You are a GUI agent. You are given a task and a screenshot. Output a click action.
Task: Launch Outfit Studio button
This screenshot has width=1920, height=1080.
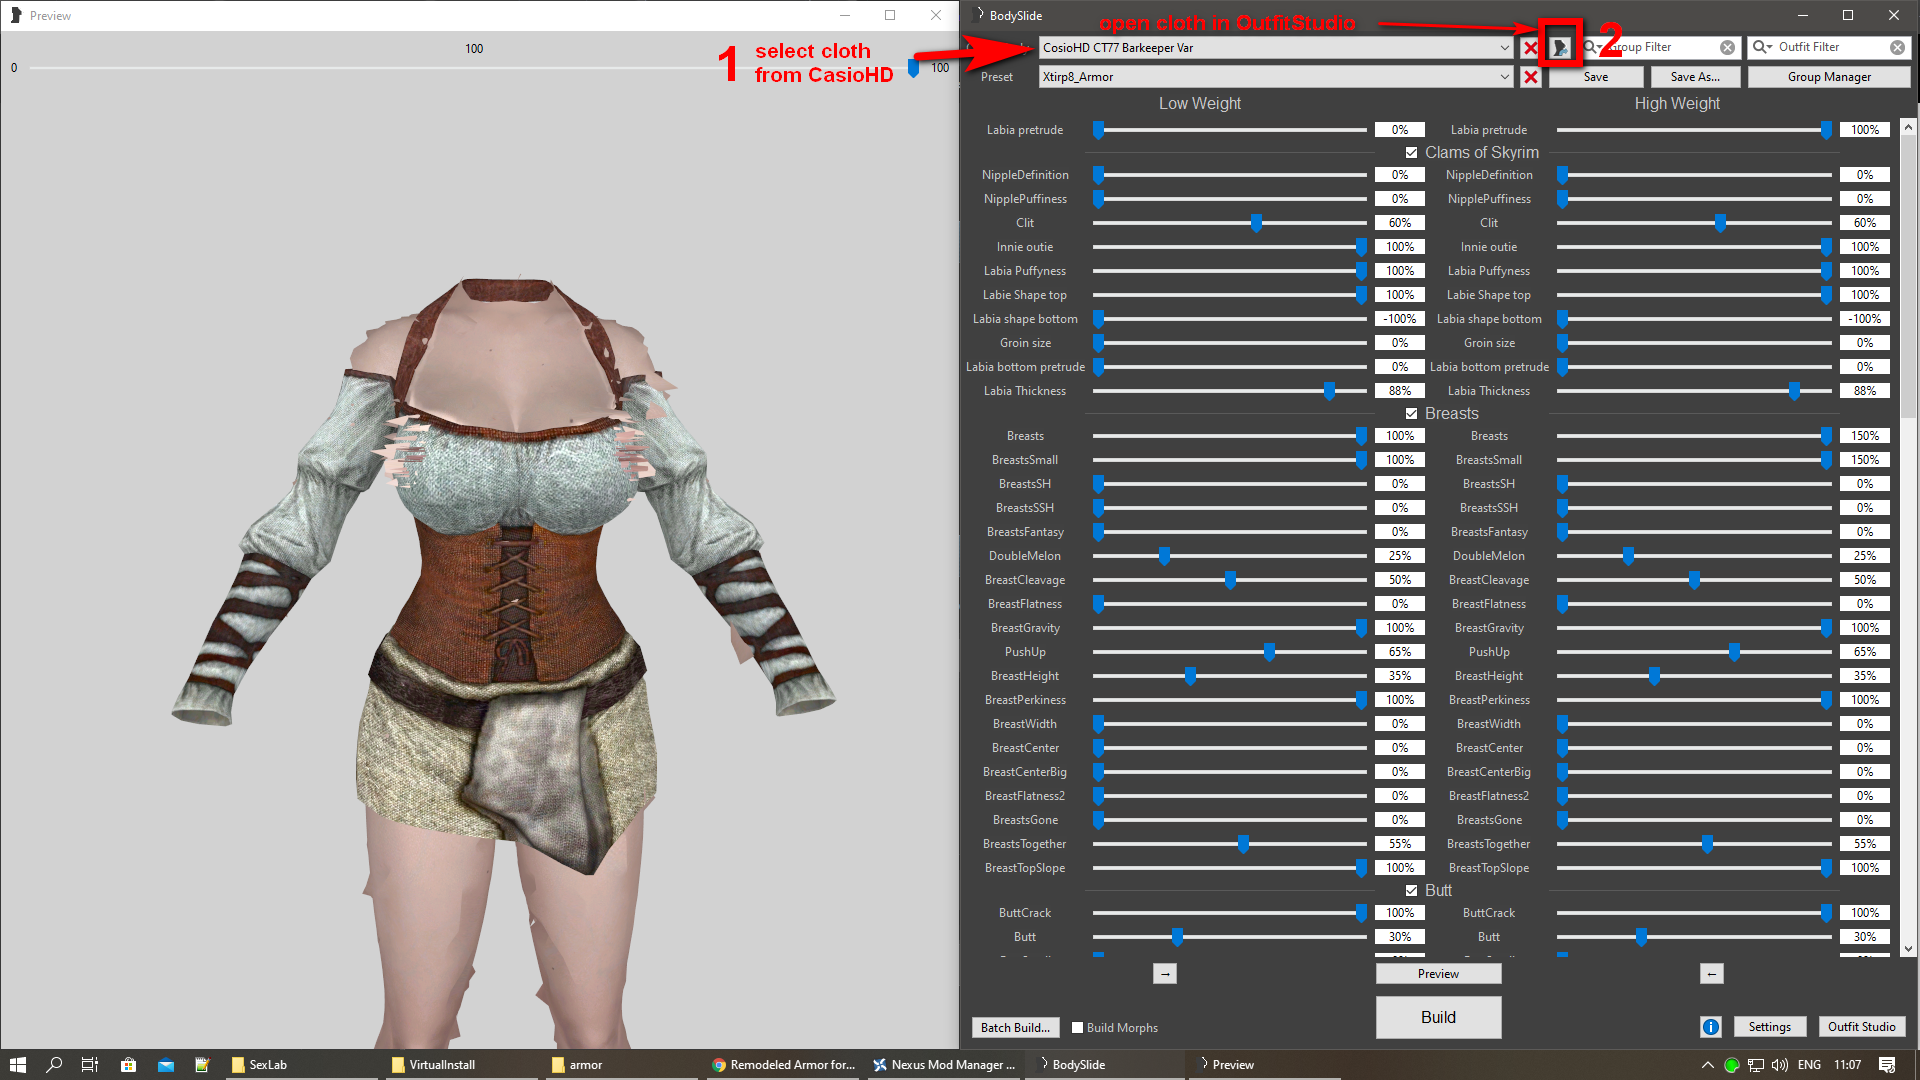pos(1861,1027)
